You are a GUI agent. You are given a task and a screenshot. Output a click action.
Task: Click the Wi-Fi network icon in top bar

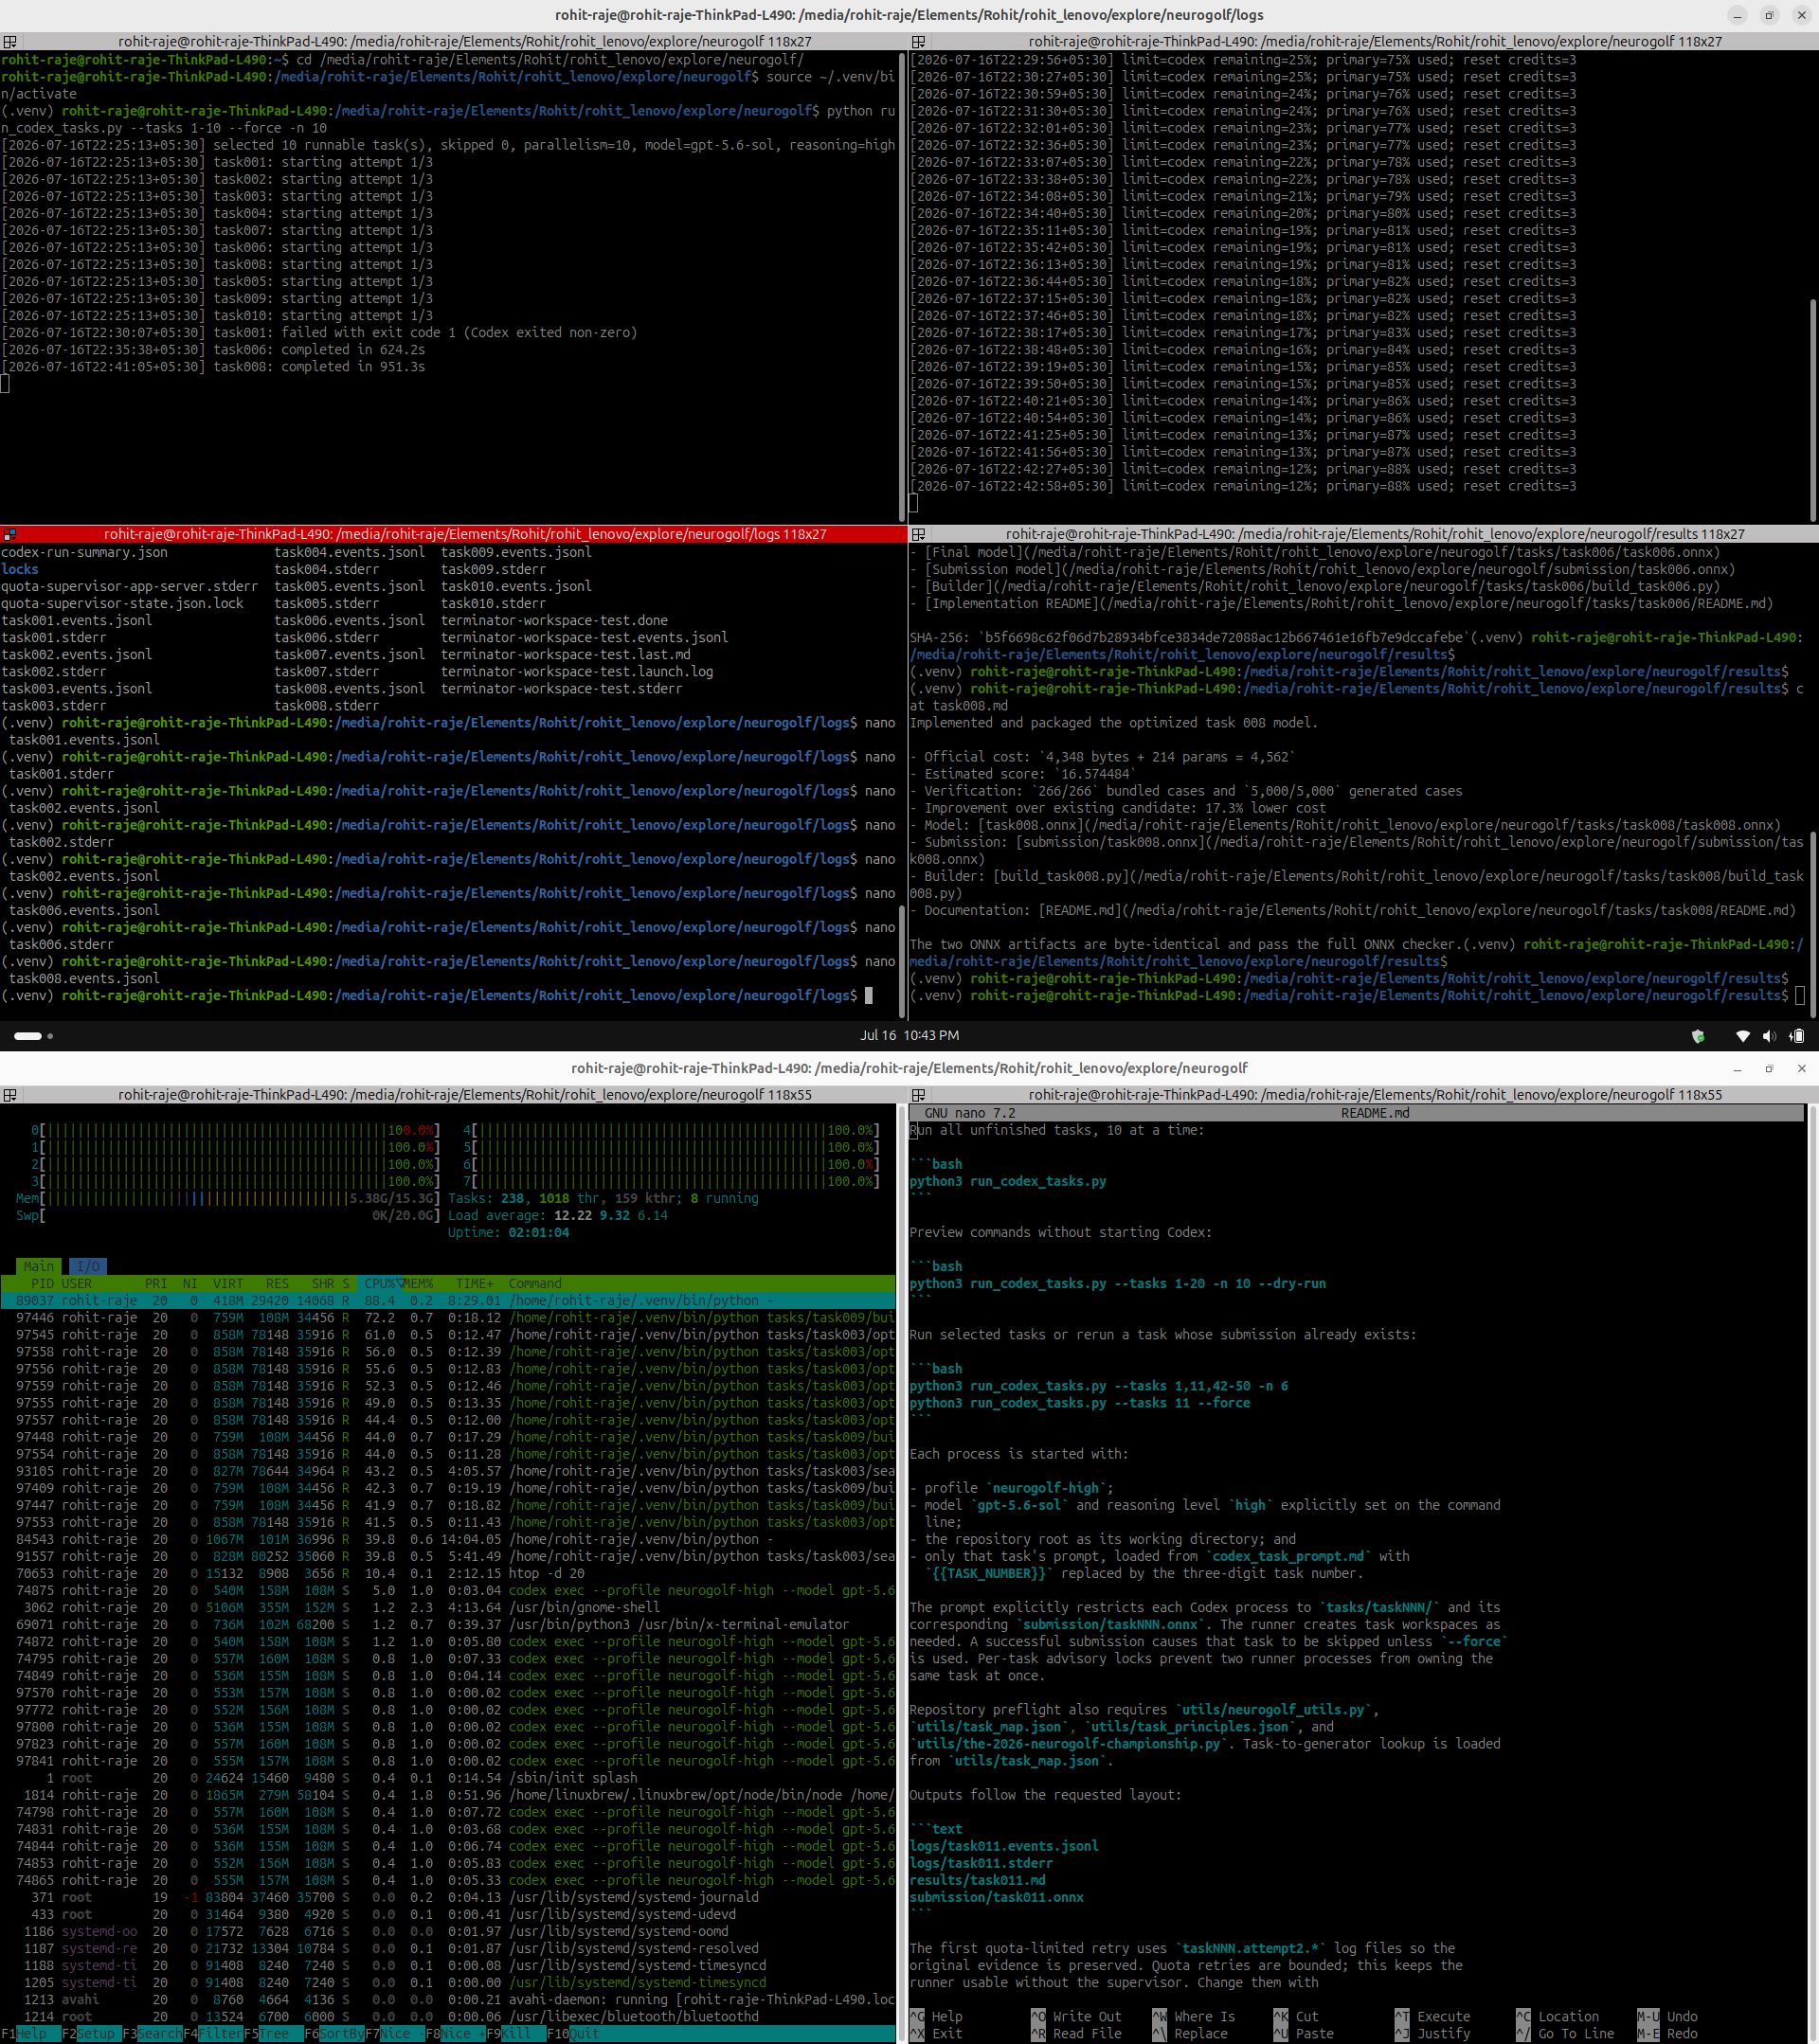(1742, 1036)
